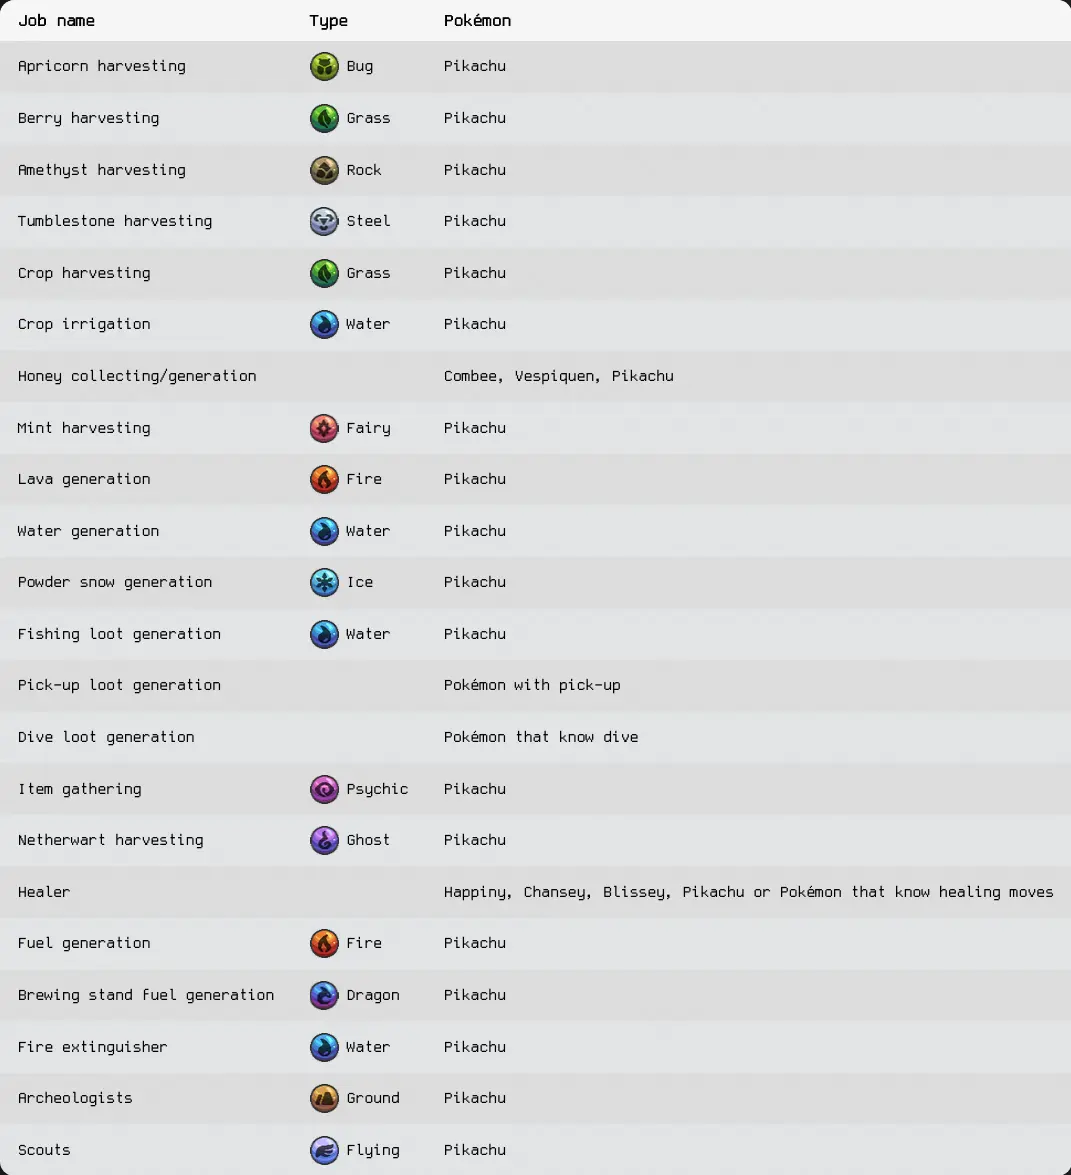
Task: Select the Rock type icon
Action: (324, 170)
